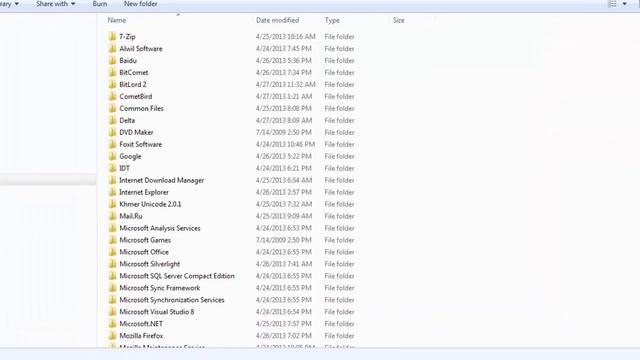Click the Microsoft.NET folder icon
The width and height of the screenshot is (640, 360).
[x=112, y=324]
